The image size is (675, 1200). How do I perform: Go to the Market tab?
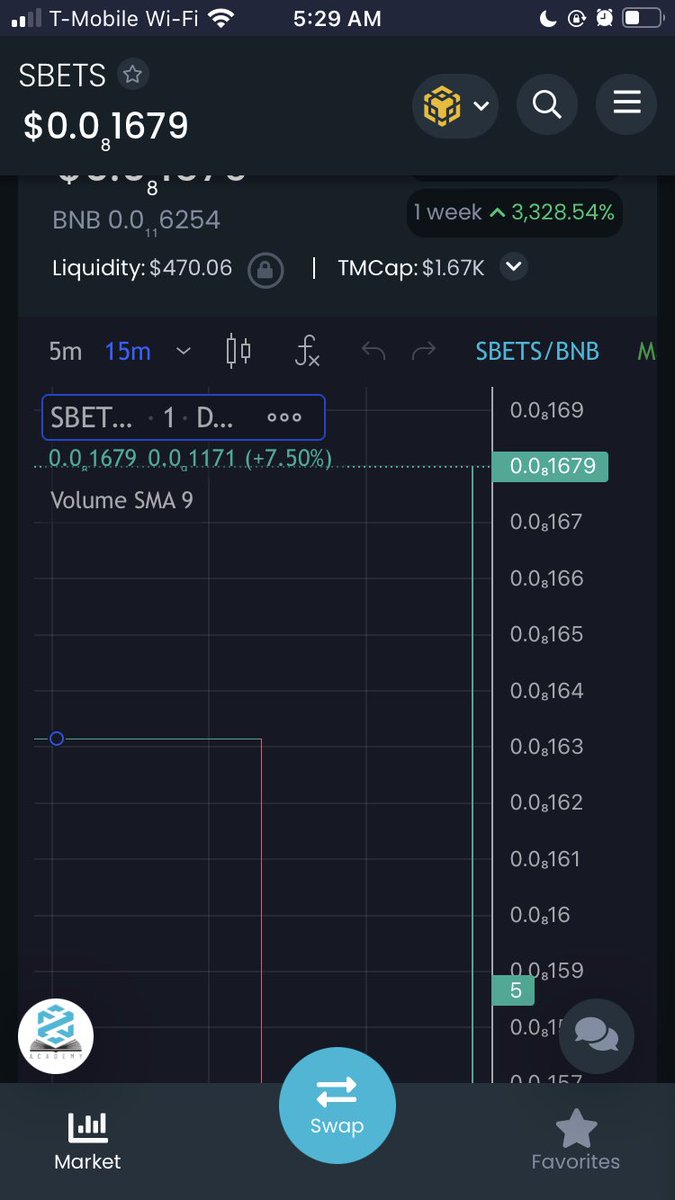(x=87, y=1141)
